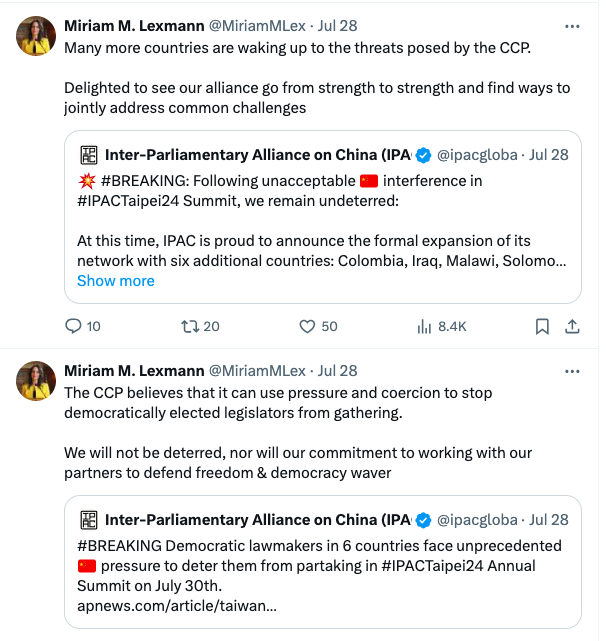Screen dimensions: 606x641
Task: Open the apnews.com article link
Action: click(177, 606)
